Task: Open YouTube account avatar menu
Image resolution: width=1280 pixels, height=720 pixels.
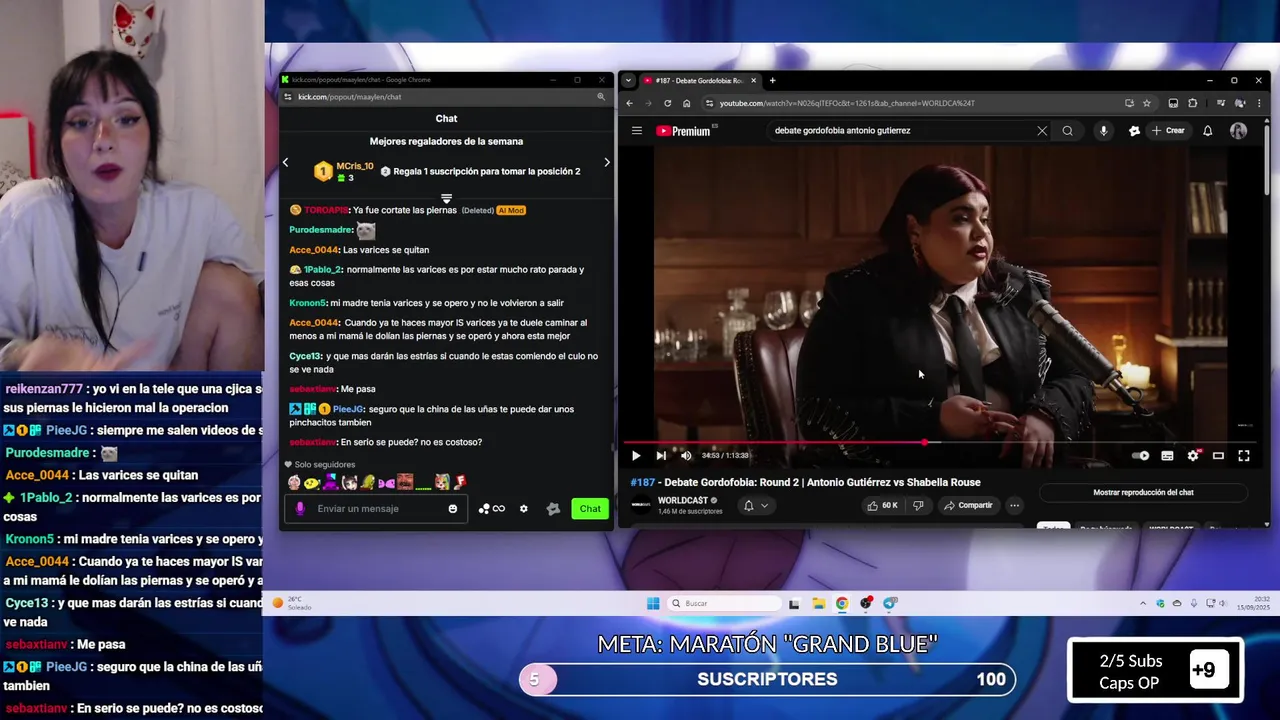Action: click(1238, 131)
